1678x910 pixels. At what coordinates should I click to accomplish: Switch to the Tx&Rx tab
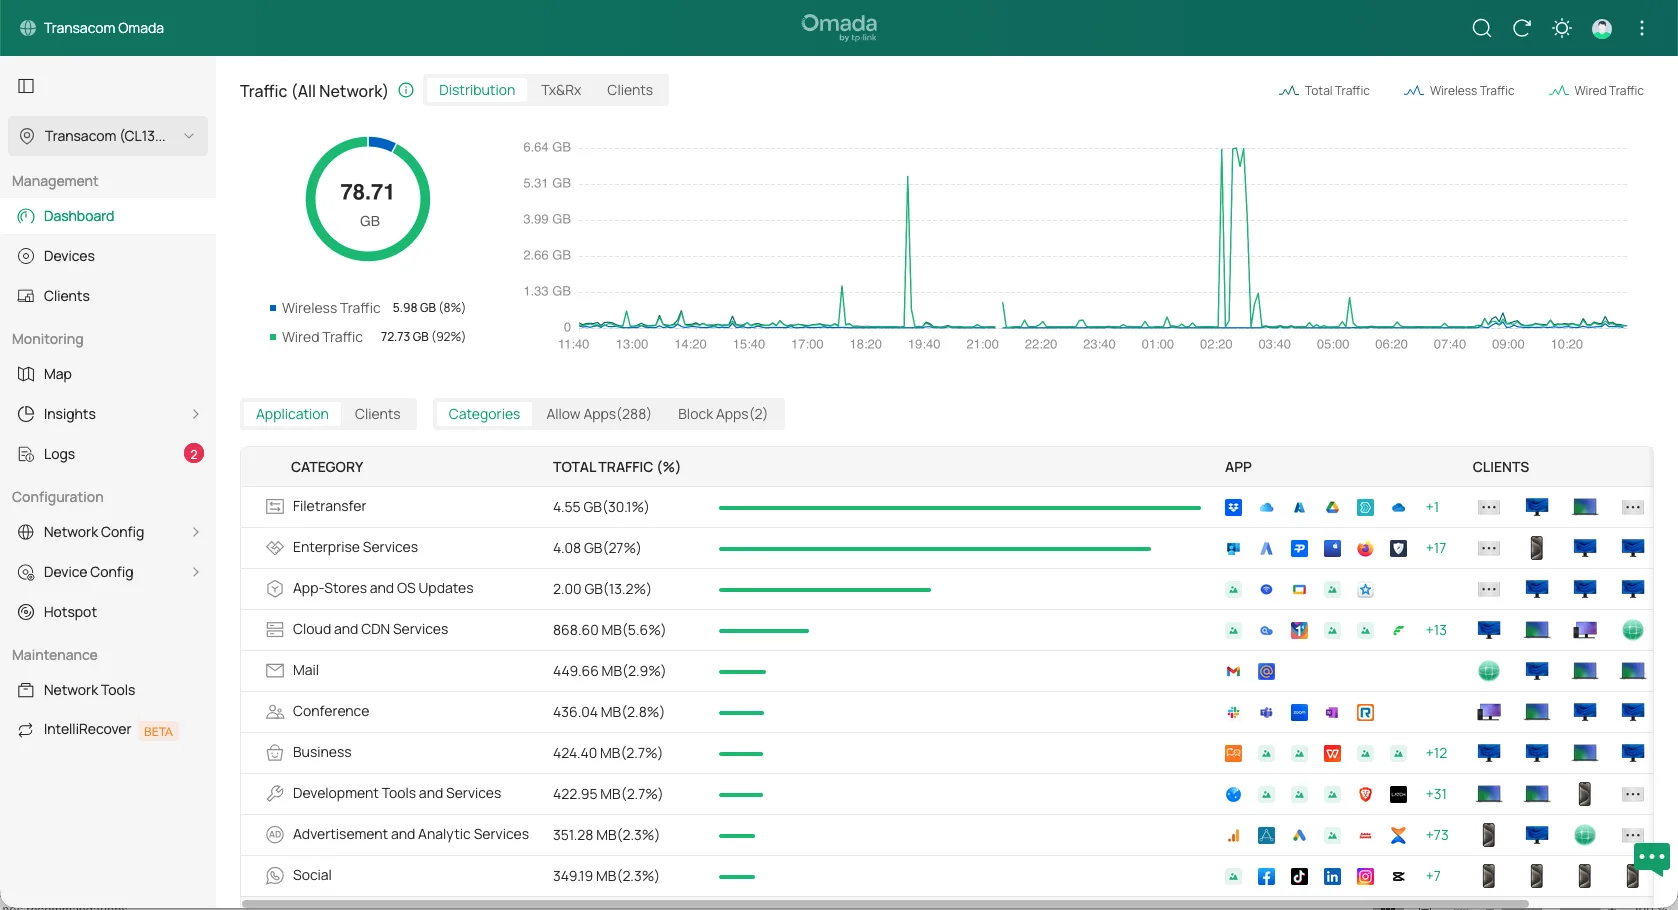561,90
